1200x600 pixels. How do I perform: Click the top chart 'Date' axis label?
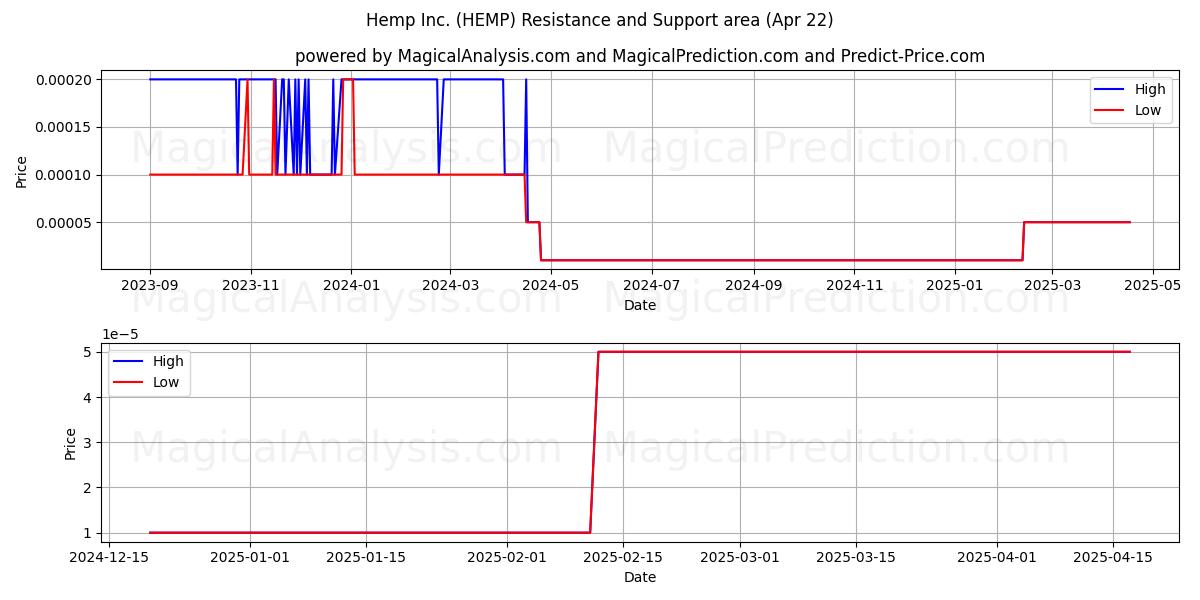pyautogui.click(x=640, y=305)
